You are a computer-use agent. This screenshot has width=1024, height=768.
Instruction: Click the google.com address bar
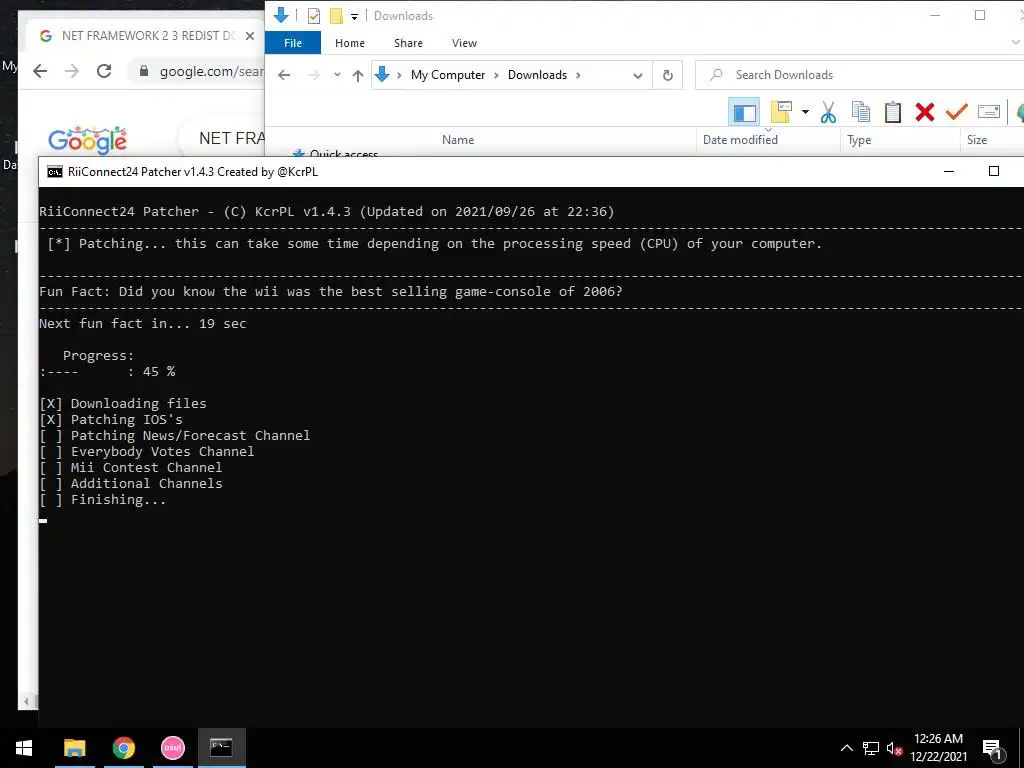211,71
